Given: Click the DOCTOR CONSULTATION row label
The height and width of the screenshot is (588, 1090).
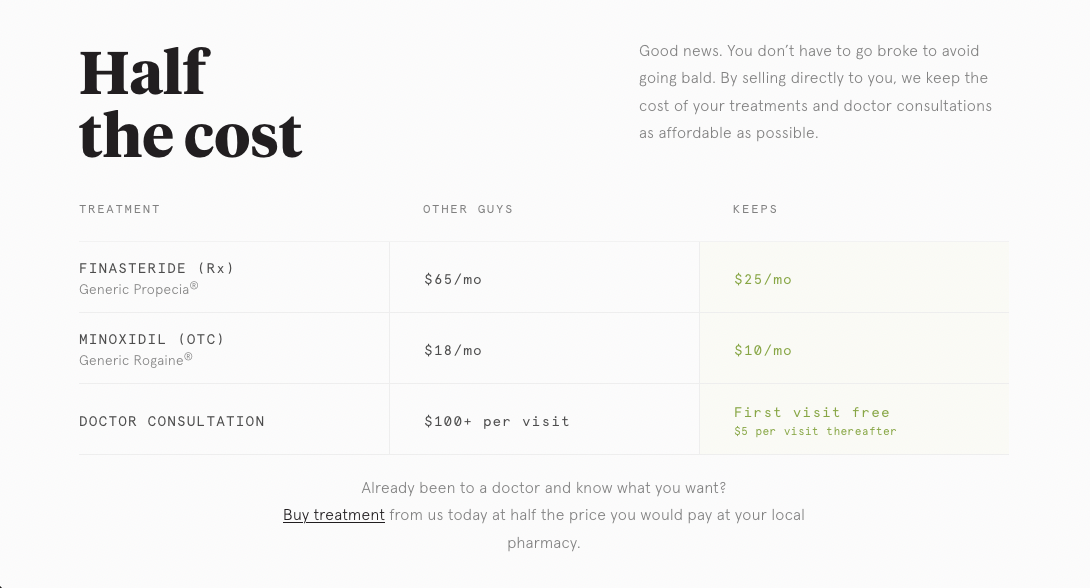Looking at the screenshot, I should [172, 422].
